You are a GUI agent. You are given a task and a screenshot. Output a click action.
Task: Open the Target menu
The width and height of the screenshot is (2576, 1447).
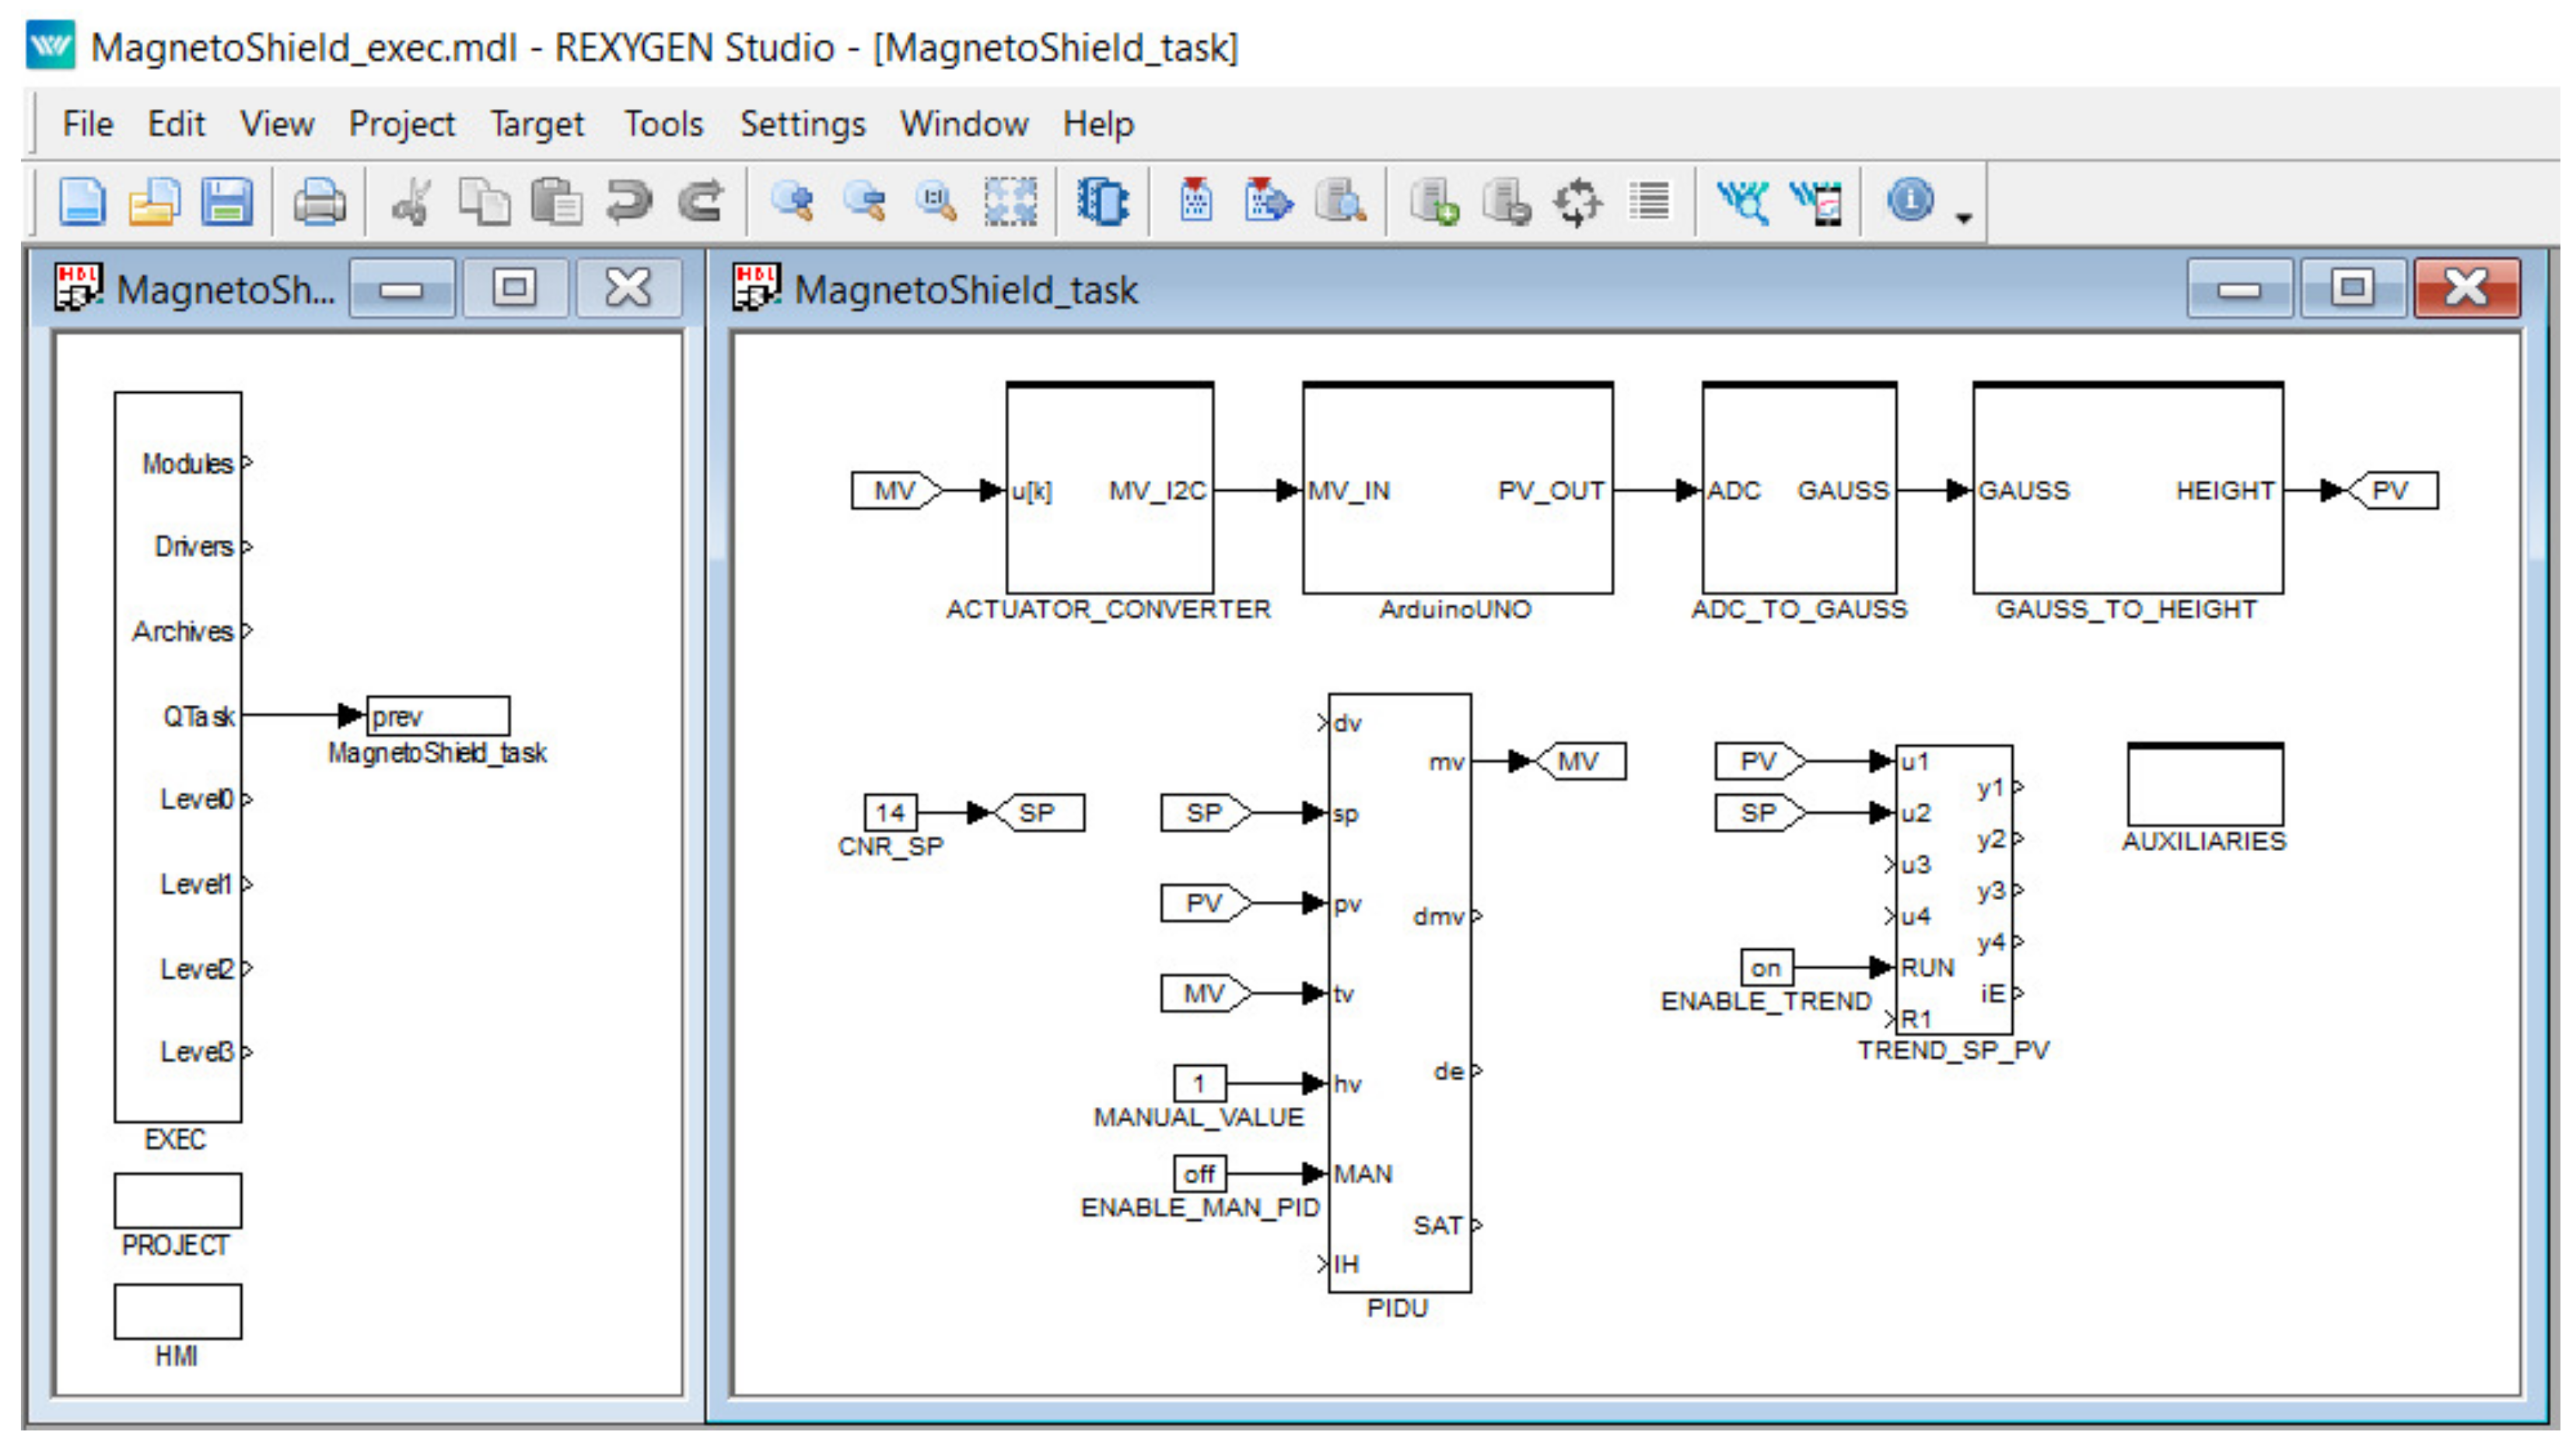(x=536, y=124)
